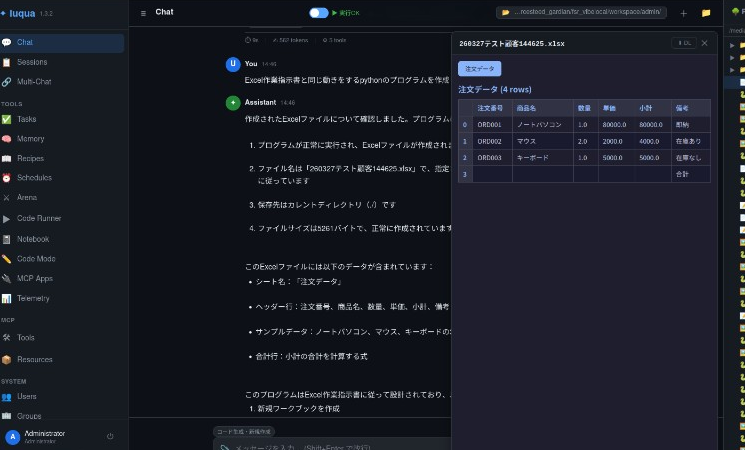
Task: Expand the third folder in file tree
Action: coord(732,70)
